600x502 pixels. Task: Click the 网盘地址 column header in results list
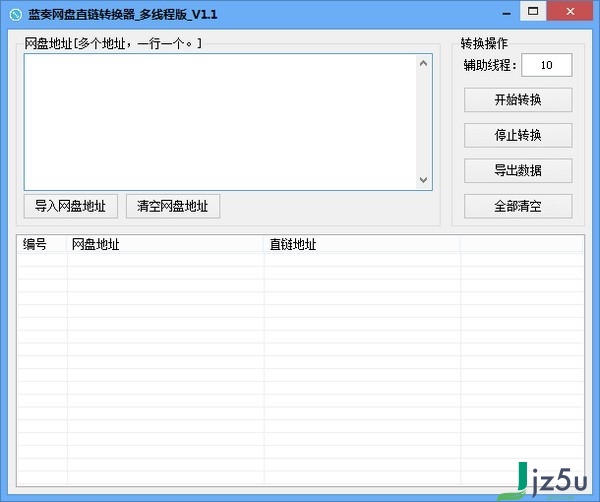coord(166,244)
